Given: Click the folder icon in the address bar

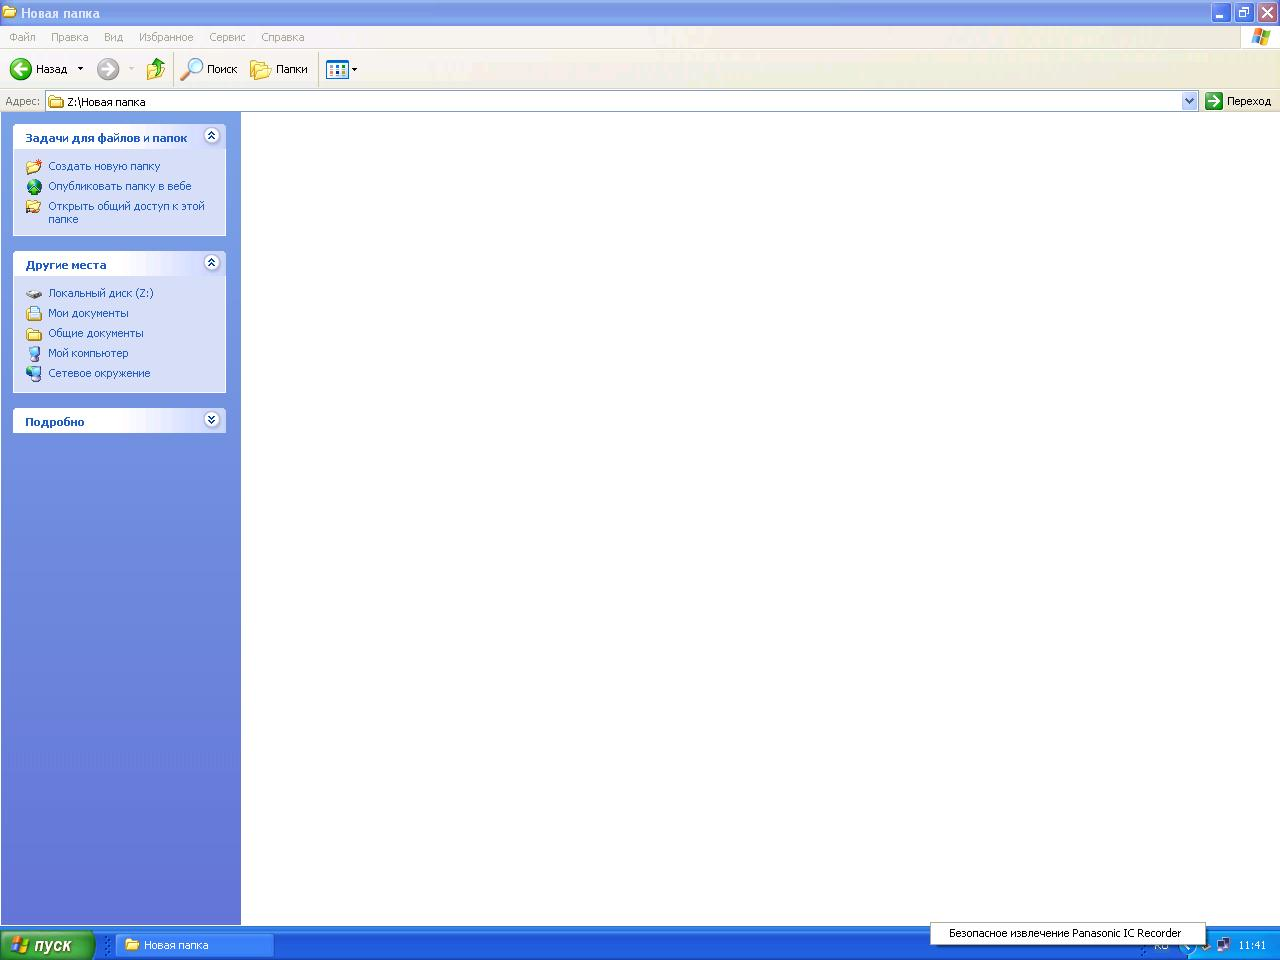Looking at the screenshot, I should click(57, 101).
